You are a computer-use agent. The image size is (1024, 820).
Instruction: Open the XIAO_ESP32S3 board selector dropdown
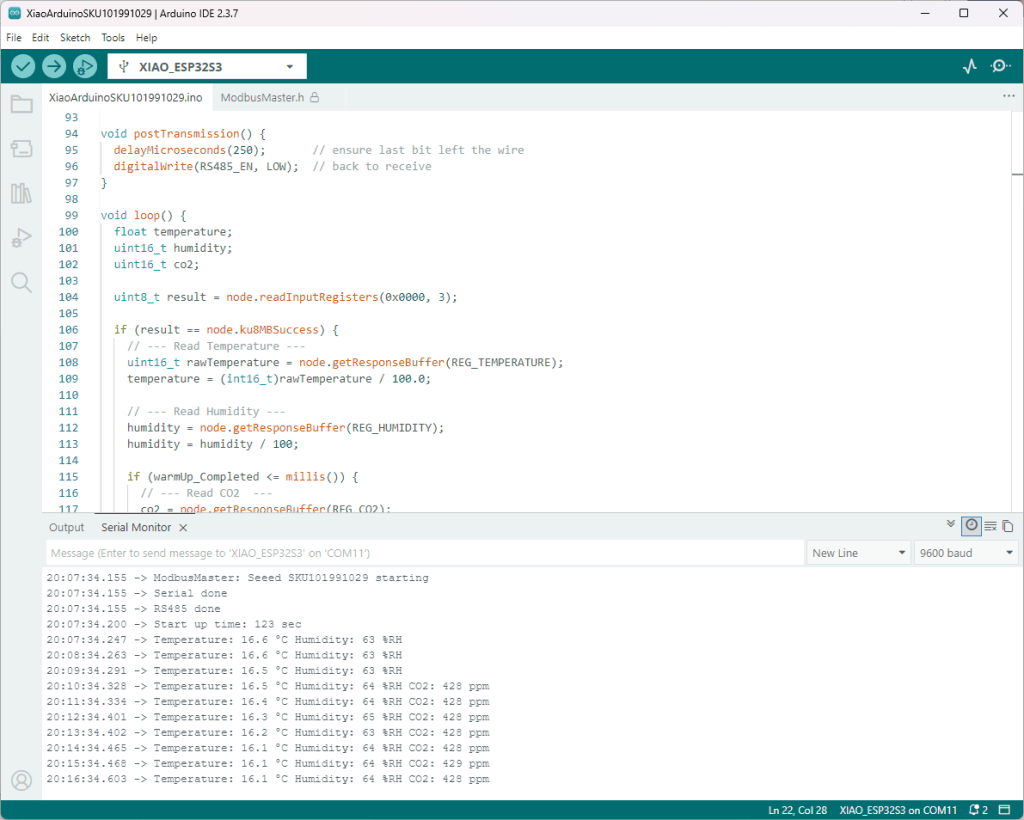207,66
